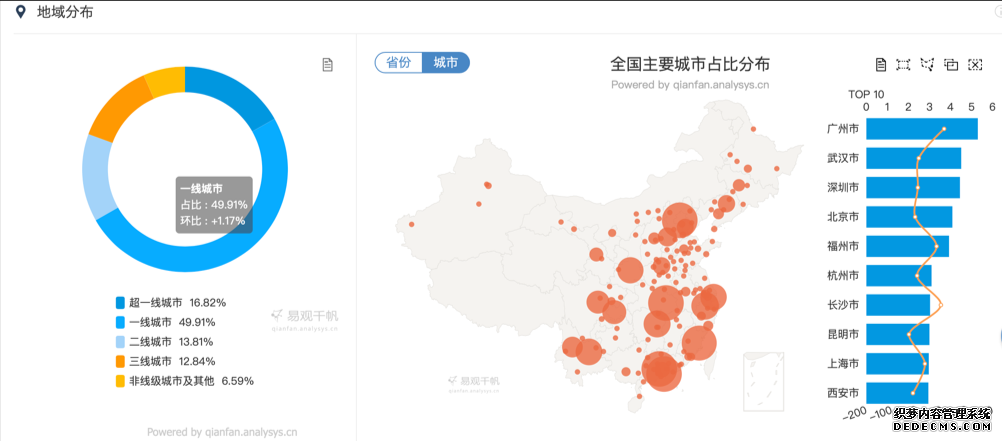Viewport: 1002px width, 441px height.
Task: Click the 全国主要城市占比分布 chart title
Action: [x=690, y=65]
